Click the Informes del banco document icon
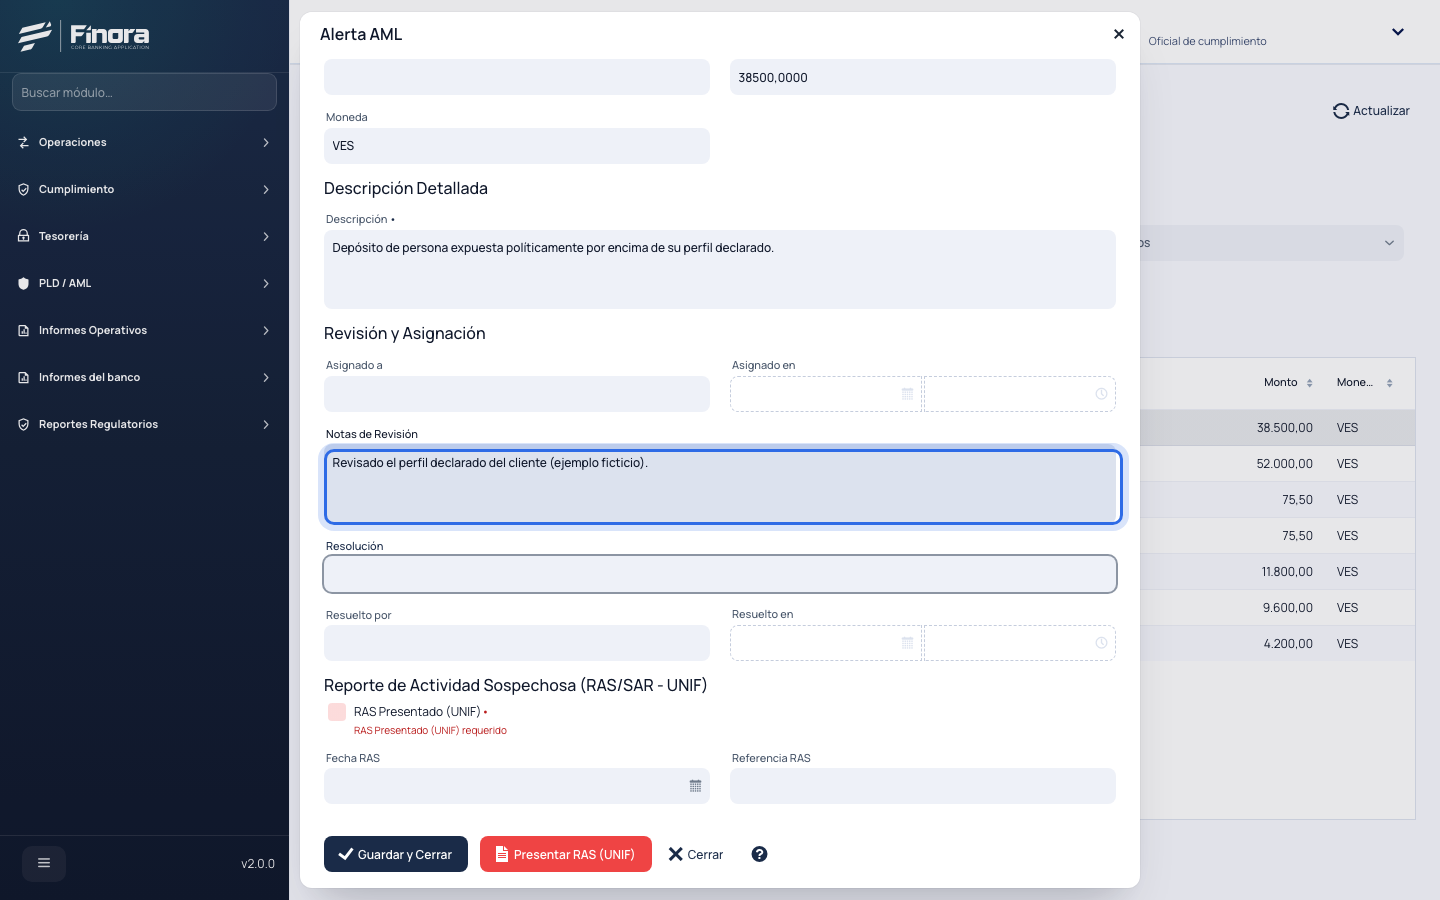Viewport: 1440px width, 900px height. coord(23,377)
